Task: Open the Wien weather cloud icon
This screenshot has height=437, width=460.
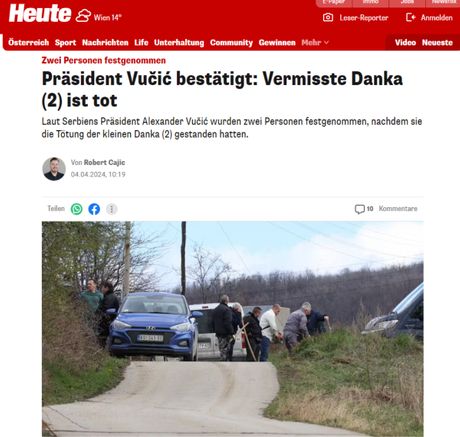Action: click(83, 16)
